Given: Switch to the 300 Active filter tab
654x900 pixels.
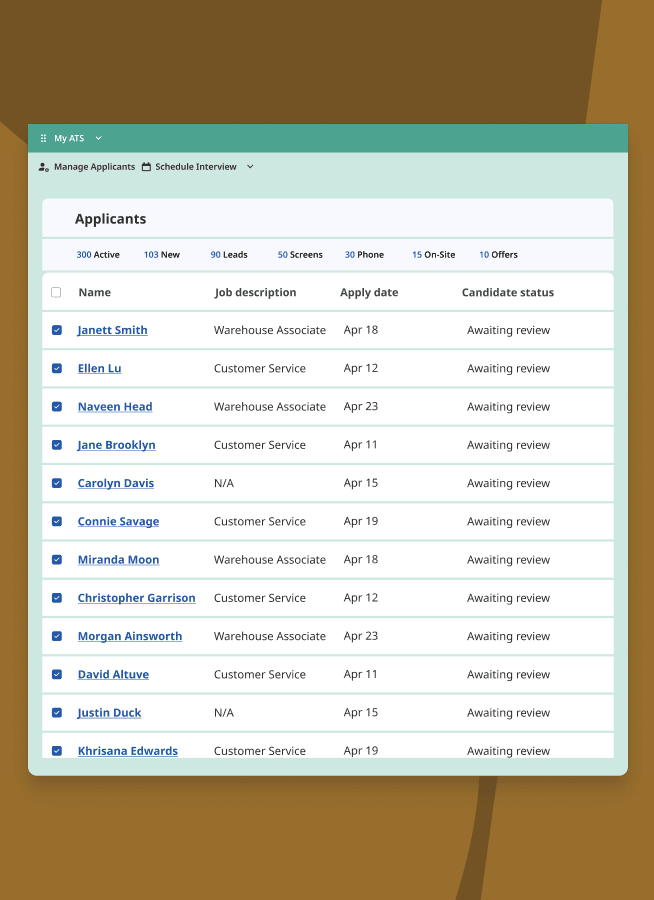Looking at the screenshot, I should point(98,255).
